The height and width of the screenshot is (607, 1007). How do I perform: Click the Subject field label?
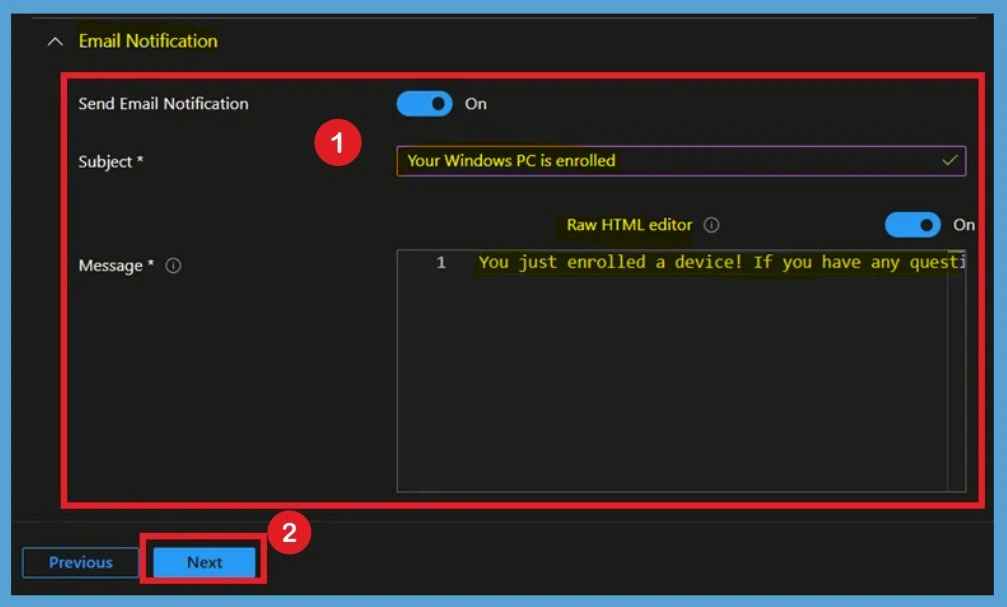click(110, 161)
